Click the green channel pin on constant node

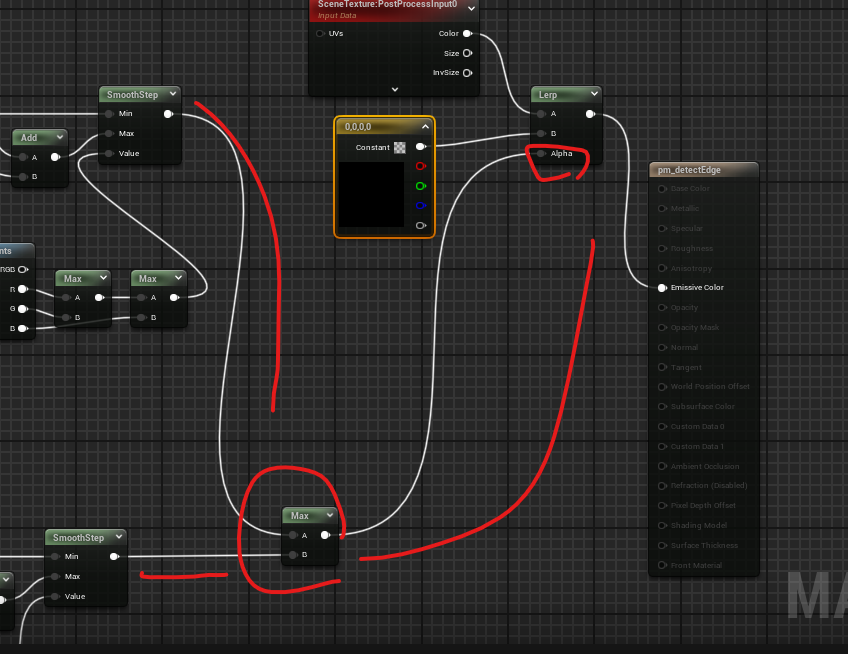tap(421, 186)
